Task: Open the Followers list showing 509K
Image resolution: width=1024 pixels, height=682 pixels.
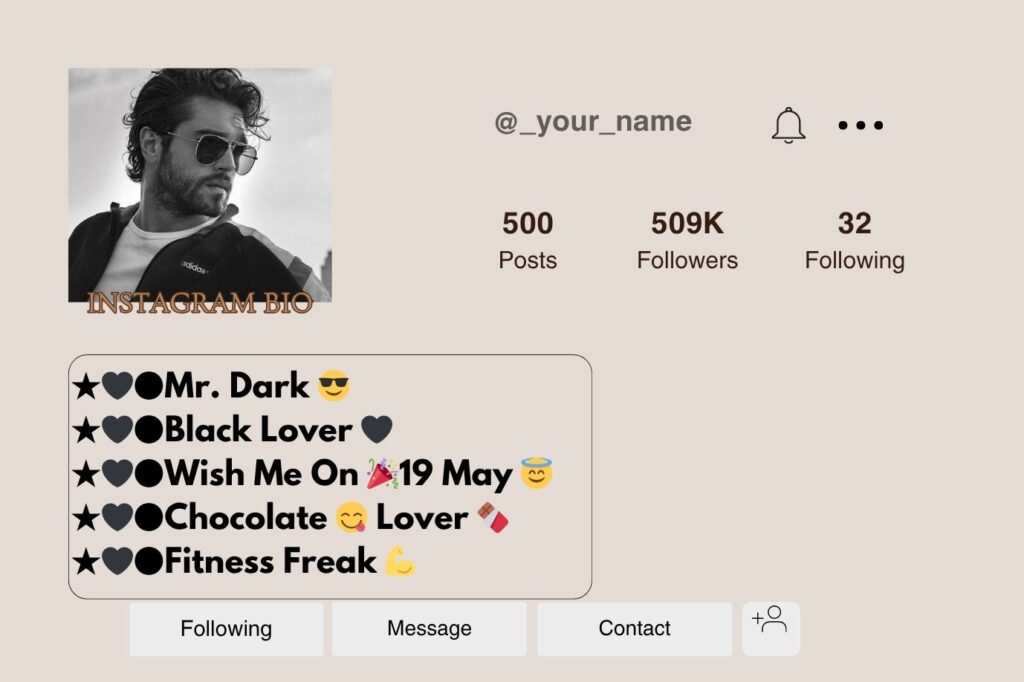Action: click(688, 240)
